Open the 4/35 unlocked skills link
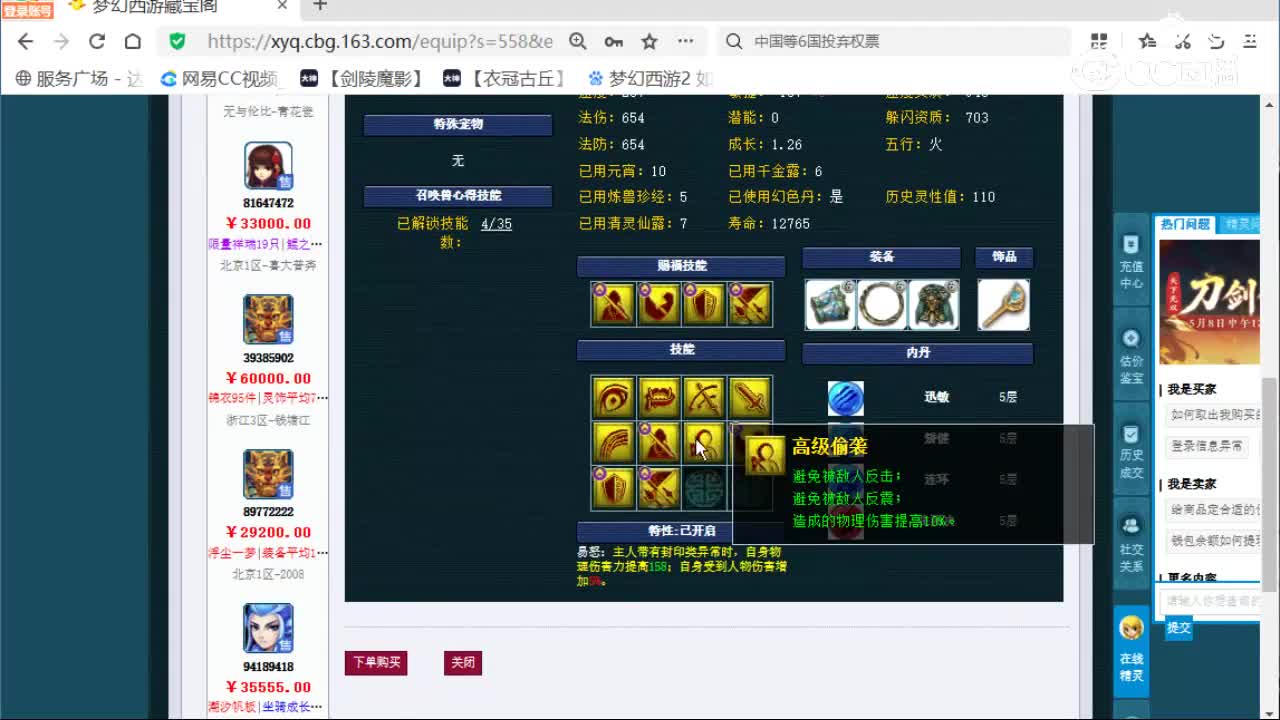This screenshot has height=720, width=1280. [496, 224]
